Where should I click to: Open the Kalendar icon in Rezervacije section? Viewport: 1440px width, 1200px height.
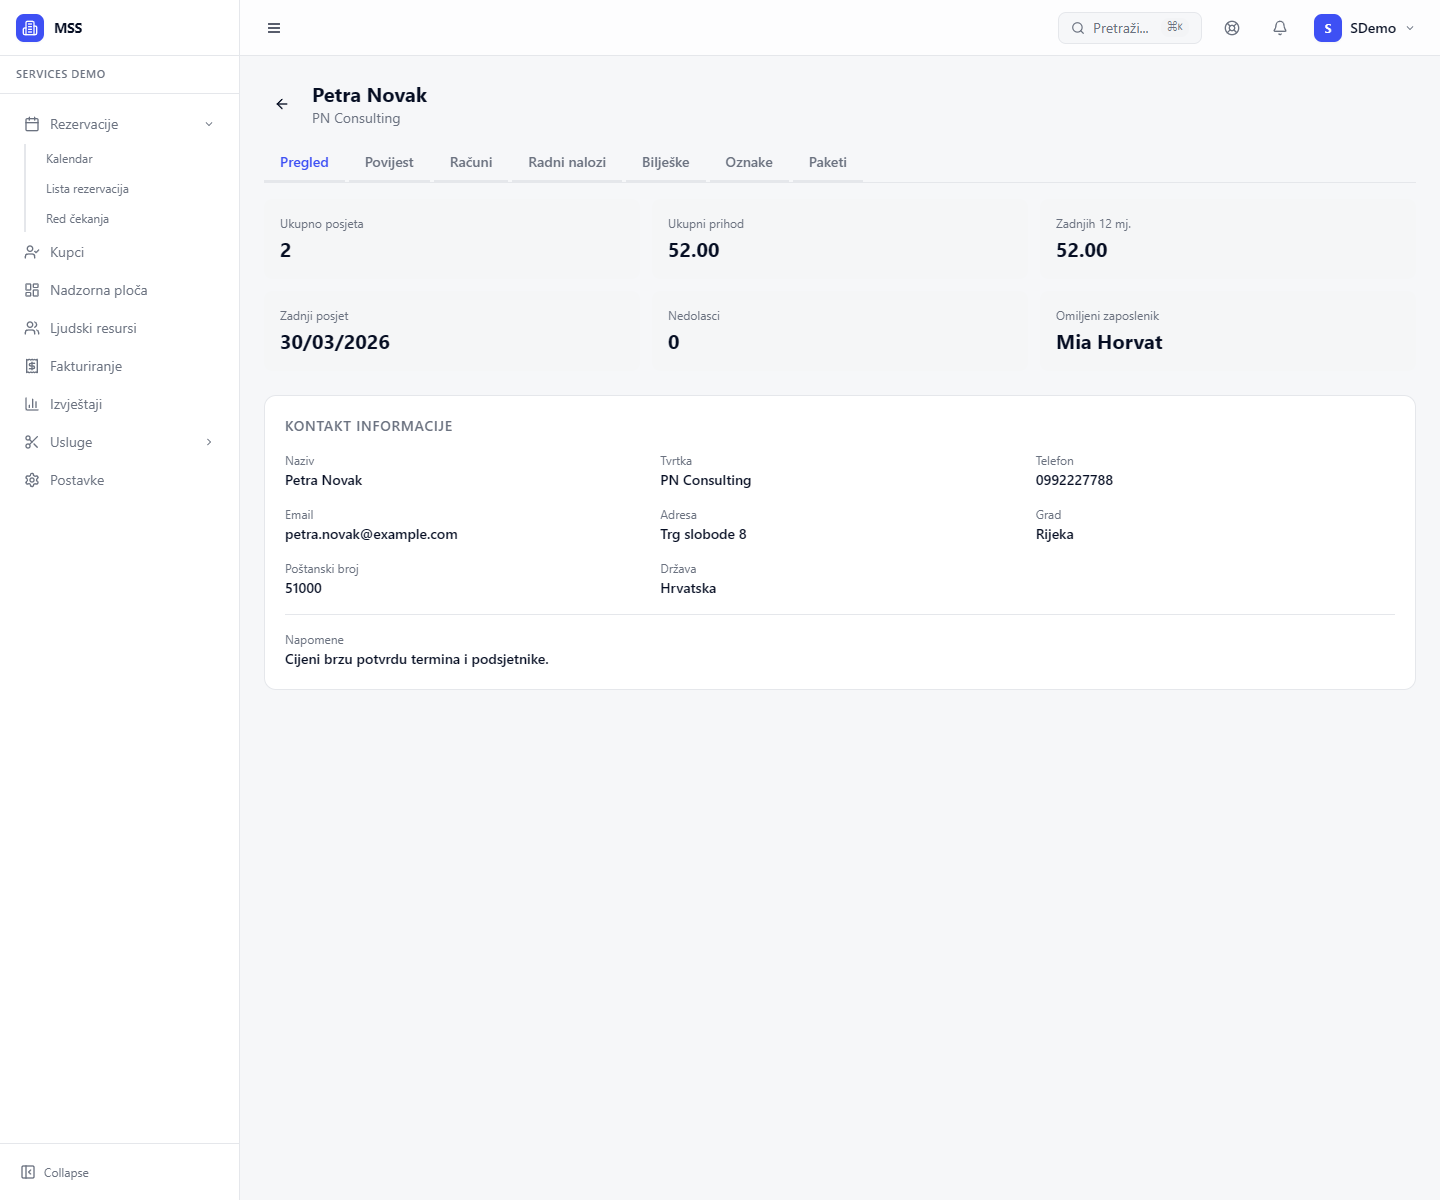[x=69, y=158]
